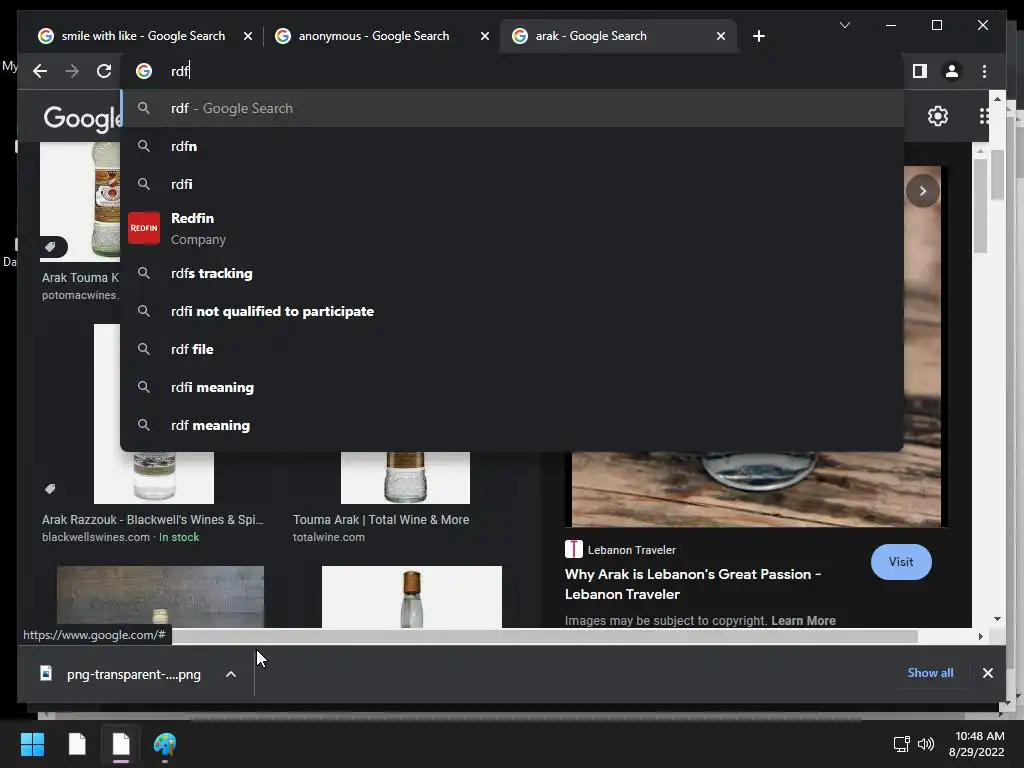The image size is (1024, 768).
Task: Close the 'smile with like' tab
Action: coord(248,36)
